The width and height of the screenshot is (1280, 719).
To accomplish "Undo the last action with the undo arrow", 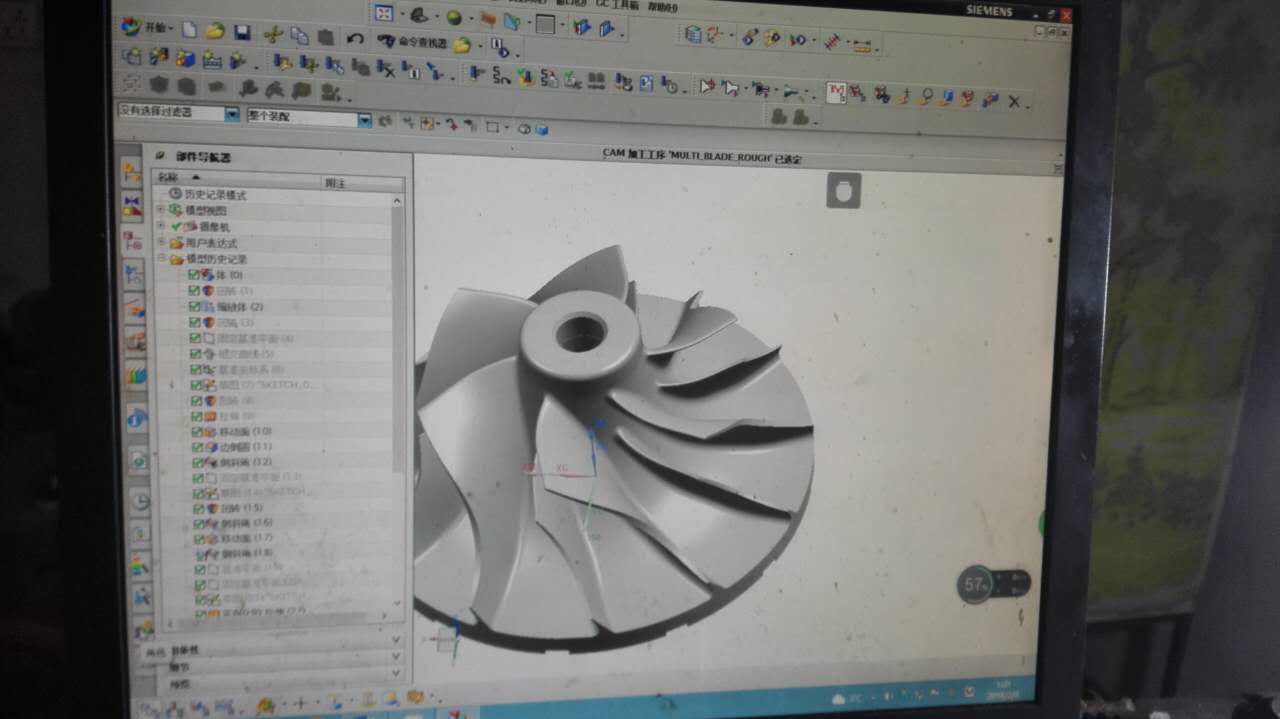I will point(354,38).
